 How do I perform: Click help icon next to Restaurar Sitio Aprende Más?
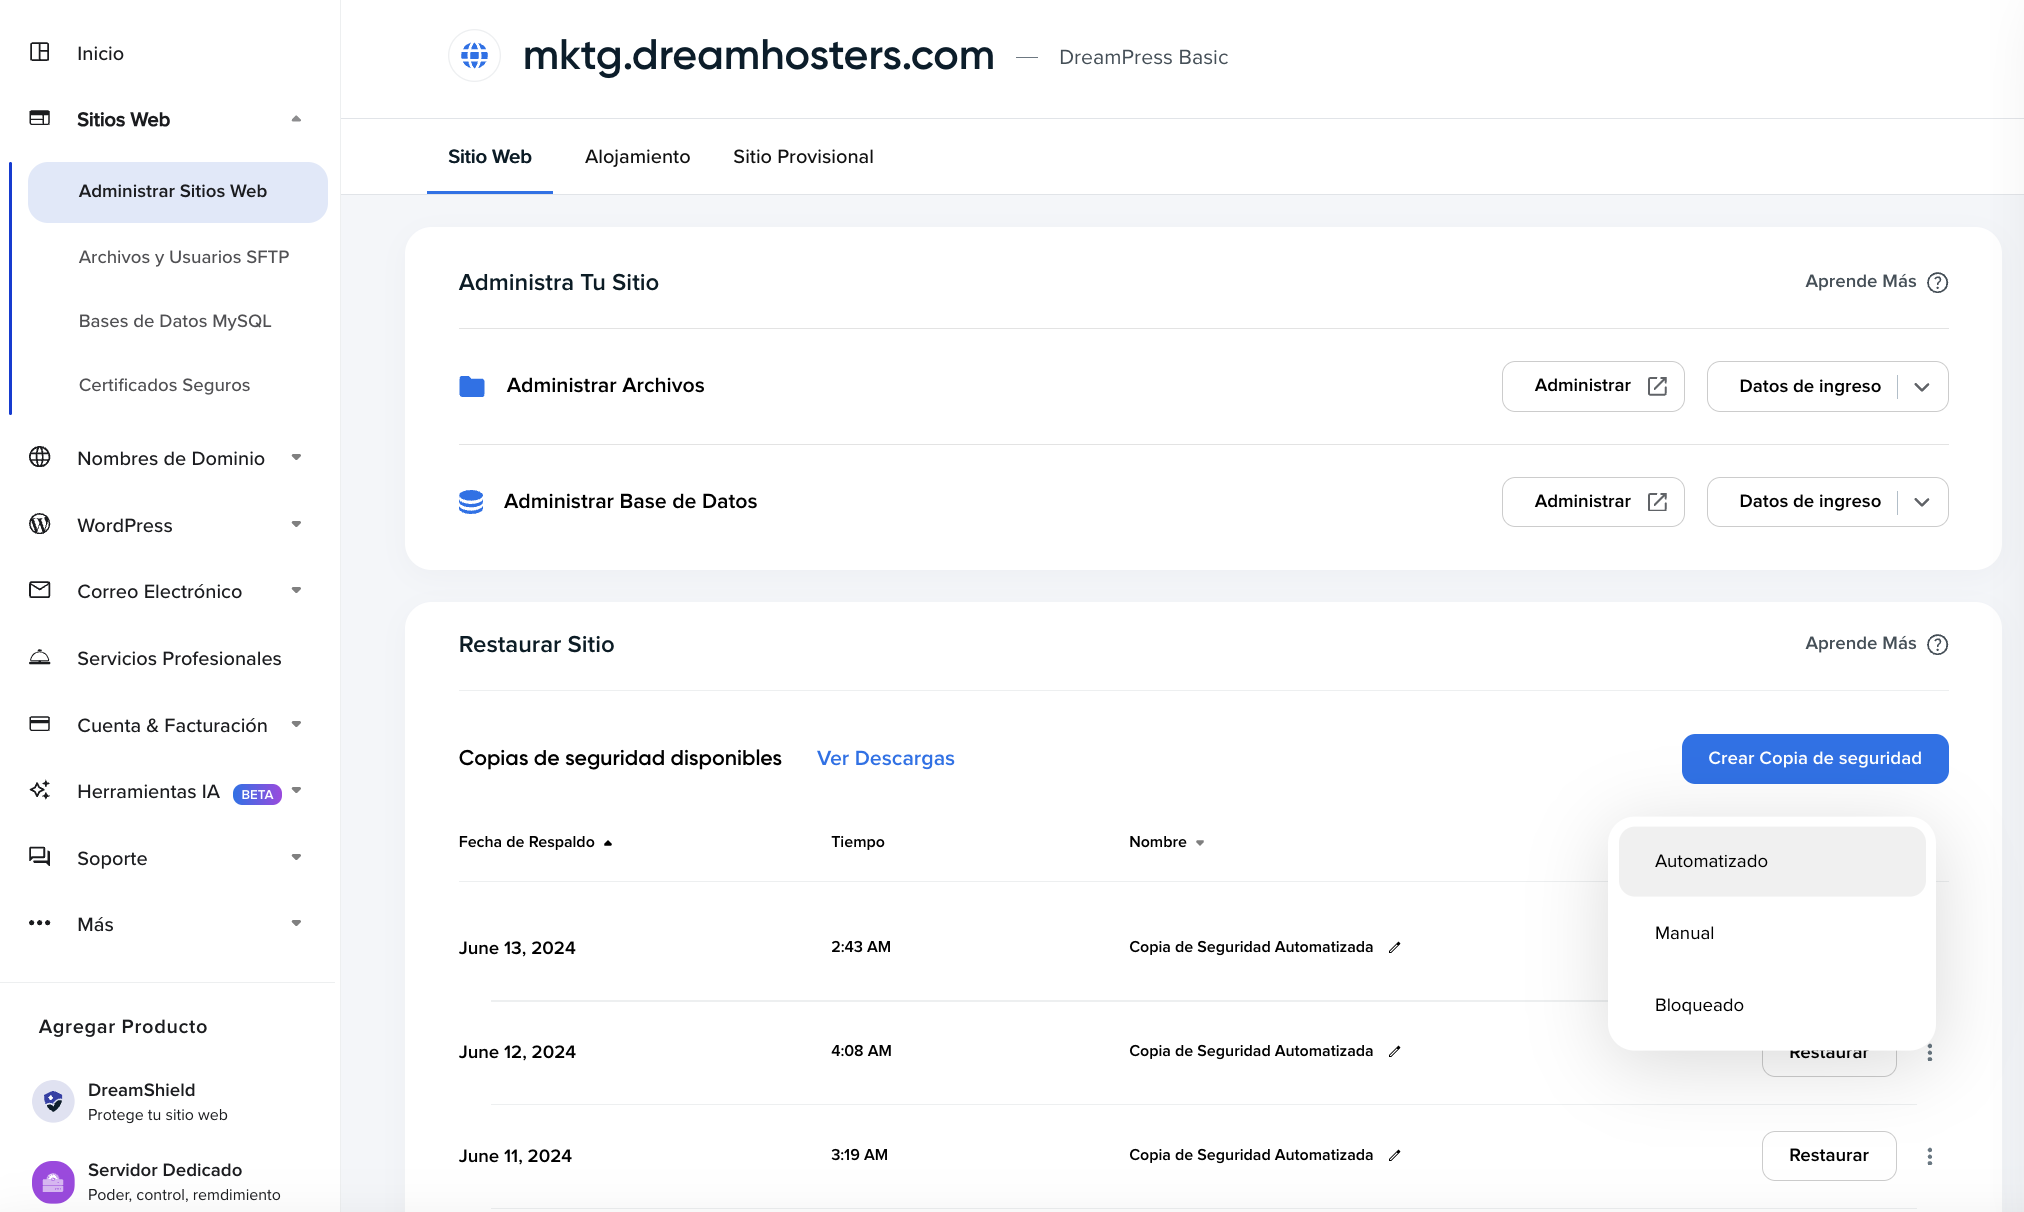point(1937,644)
